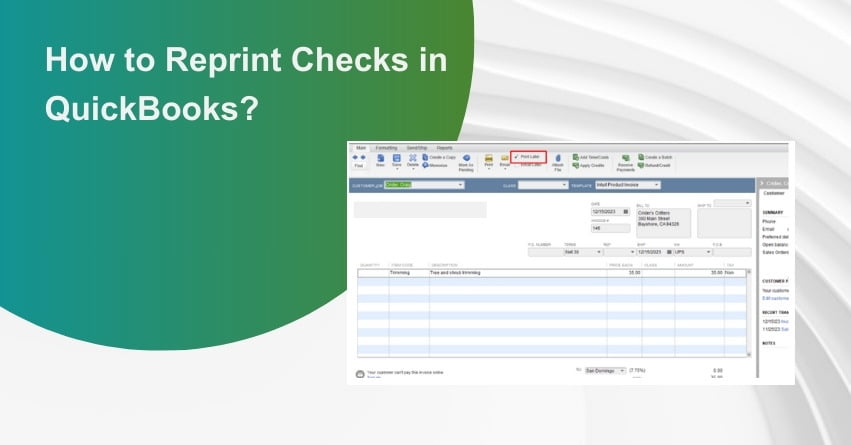Viewport: 851px width, 445px height.
Task: Click the next record arrow above Find
Action: [x=363, y=157]
